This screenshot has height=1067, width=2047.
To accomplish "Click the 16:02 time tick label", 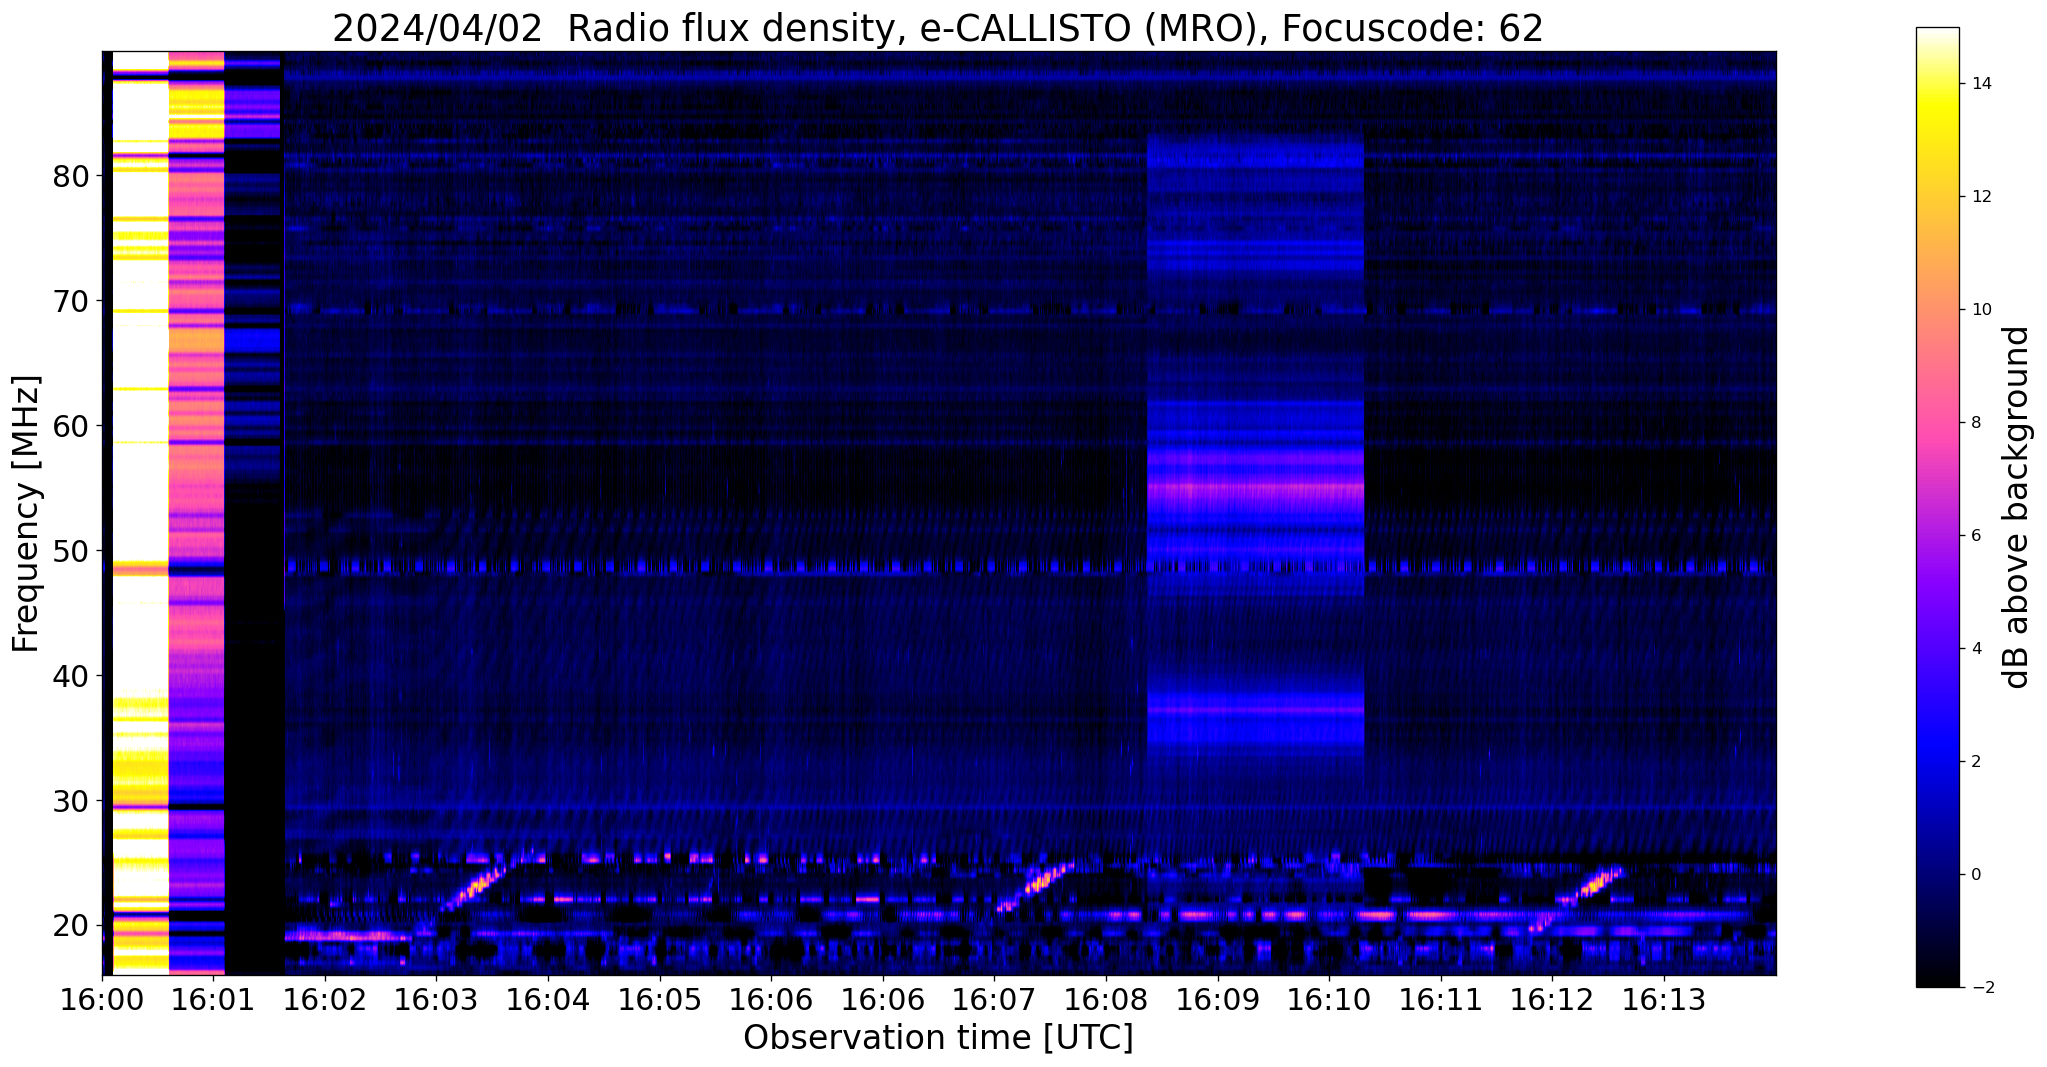I will (325, 999).
